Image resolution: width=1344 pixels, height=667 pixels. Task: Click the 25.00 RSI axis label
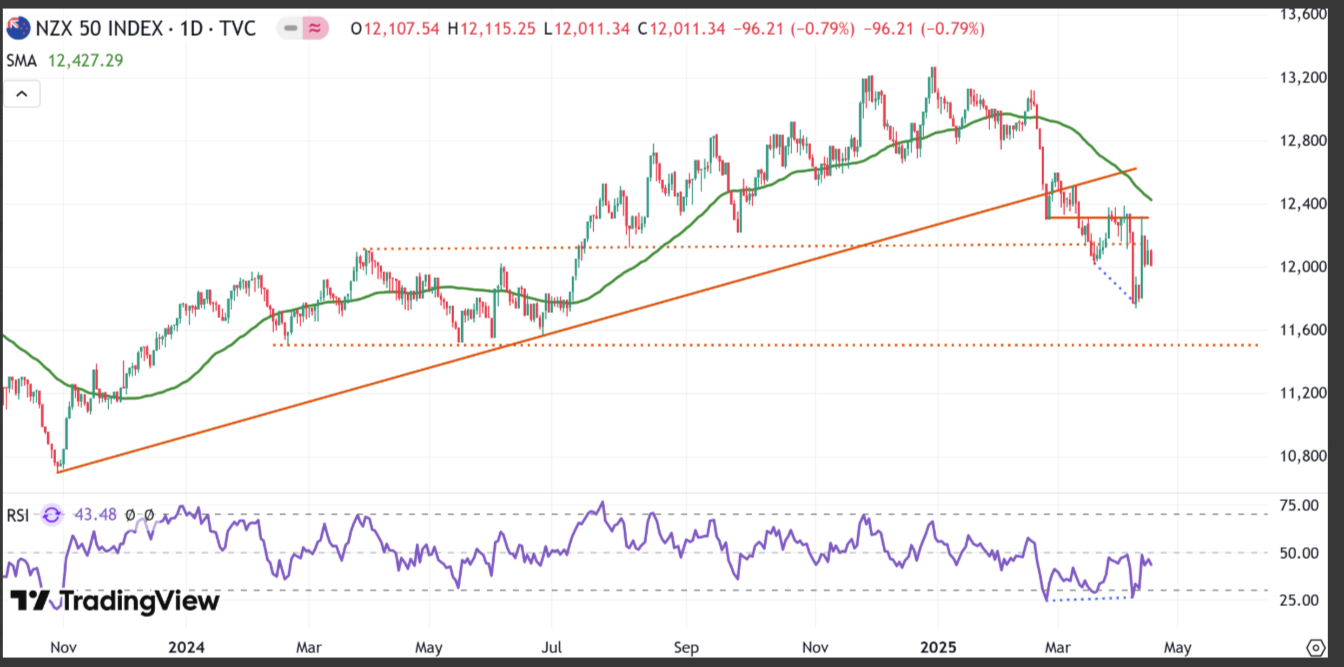pos(1299,600)
